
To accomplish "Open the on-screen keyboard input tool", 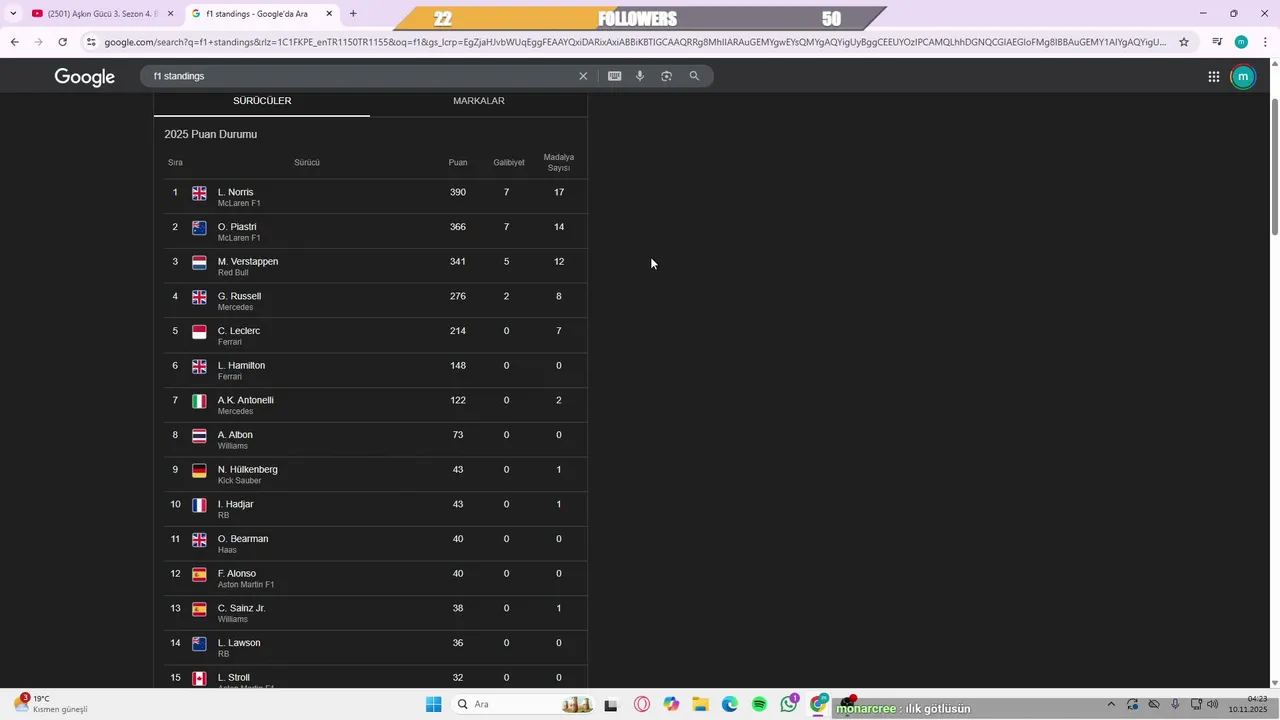I will (614, 76).
